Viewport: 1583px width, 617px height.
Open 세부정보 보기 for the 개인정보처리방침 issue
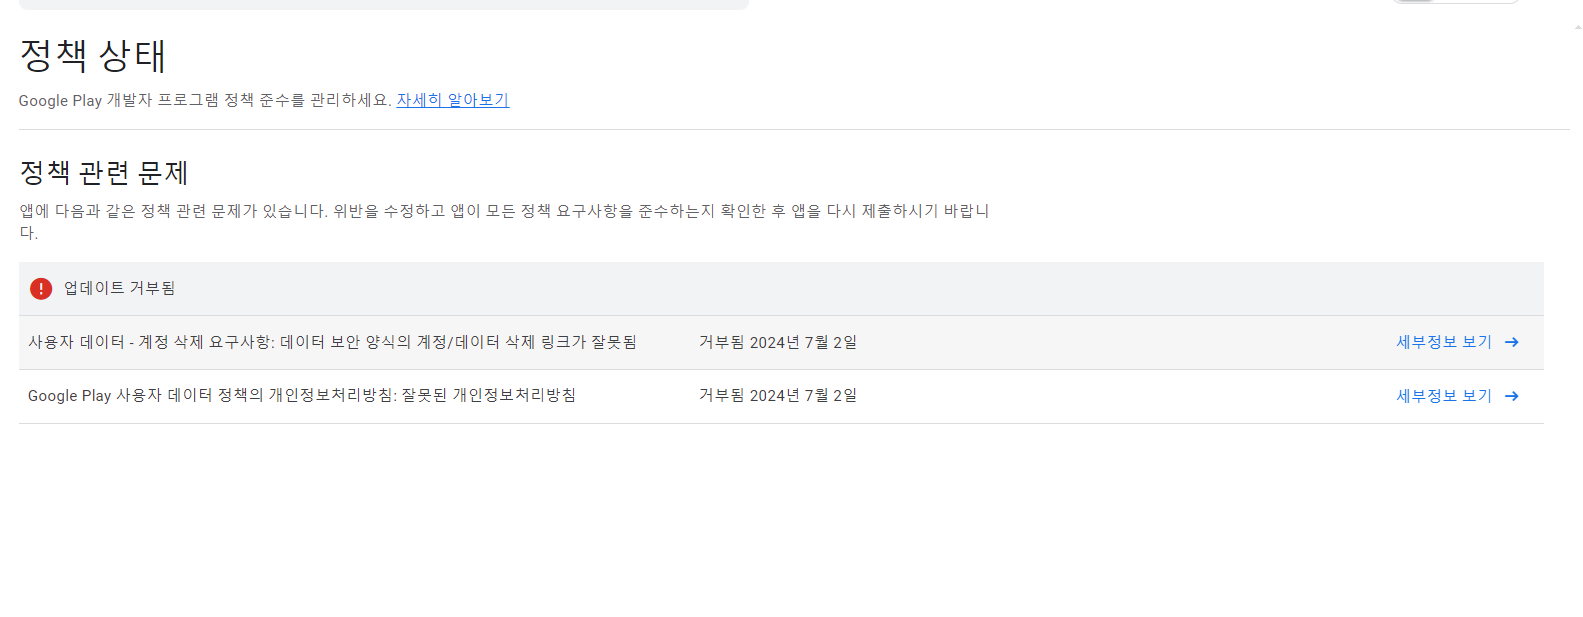[1444, 396]
